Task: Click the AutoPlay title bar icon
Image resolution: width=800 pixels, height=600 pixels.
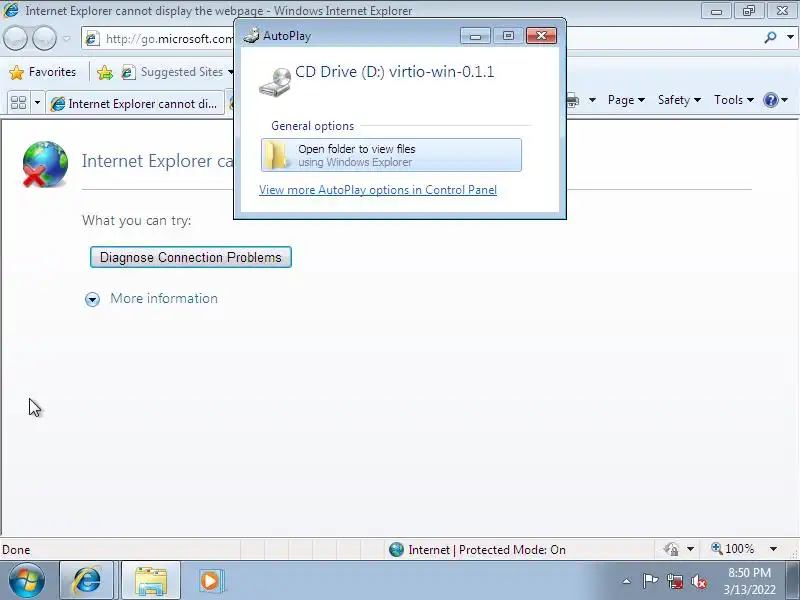Action: pyautogui.click(x=251, y=36)
